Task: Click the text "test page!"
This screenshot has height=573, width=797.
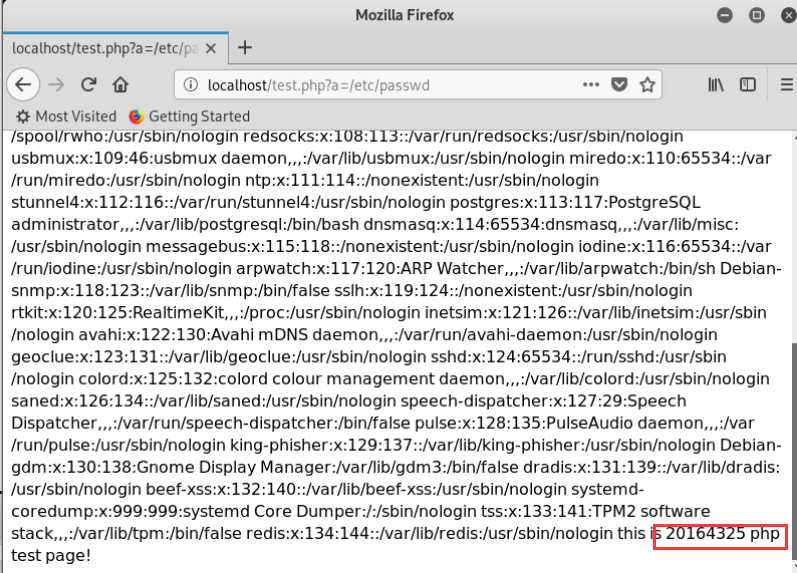Action: click(x=51, y=555)
